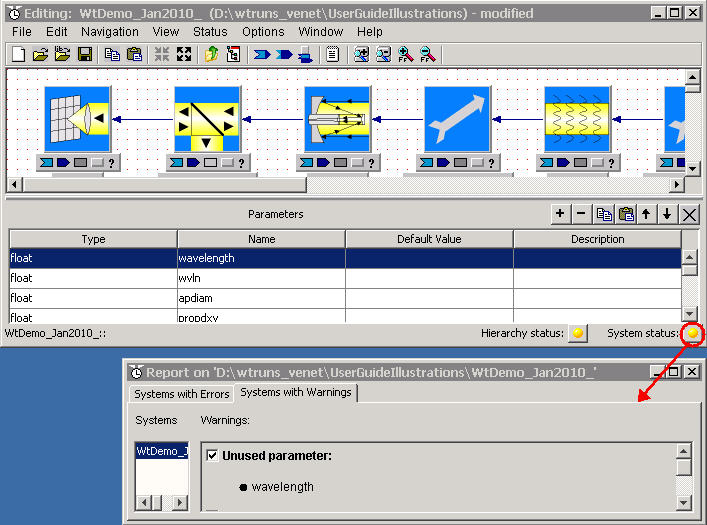Open the Edit menu
Screen dimensions: 707x525
tap(56, 32)
